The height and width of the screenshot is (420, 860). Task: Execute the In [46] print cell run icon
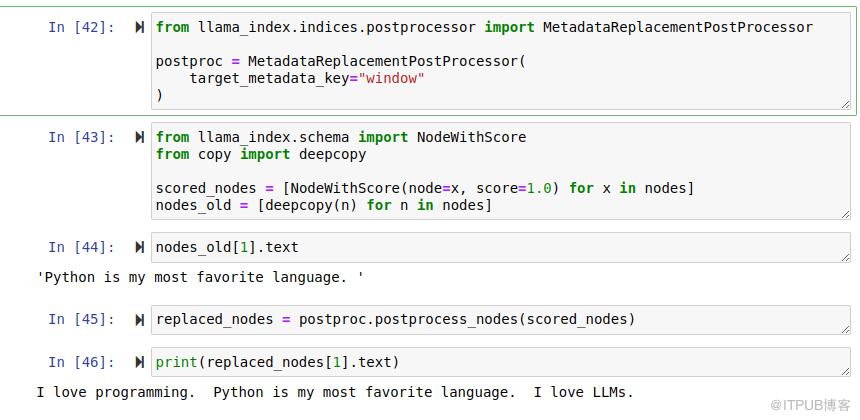pos(139,362)
